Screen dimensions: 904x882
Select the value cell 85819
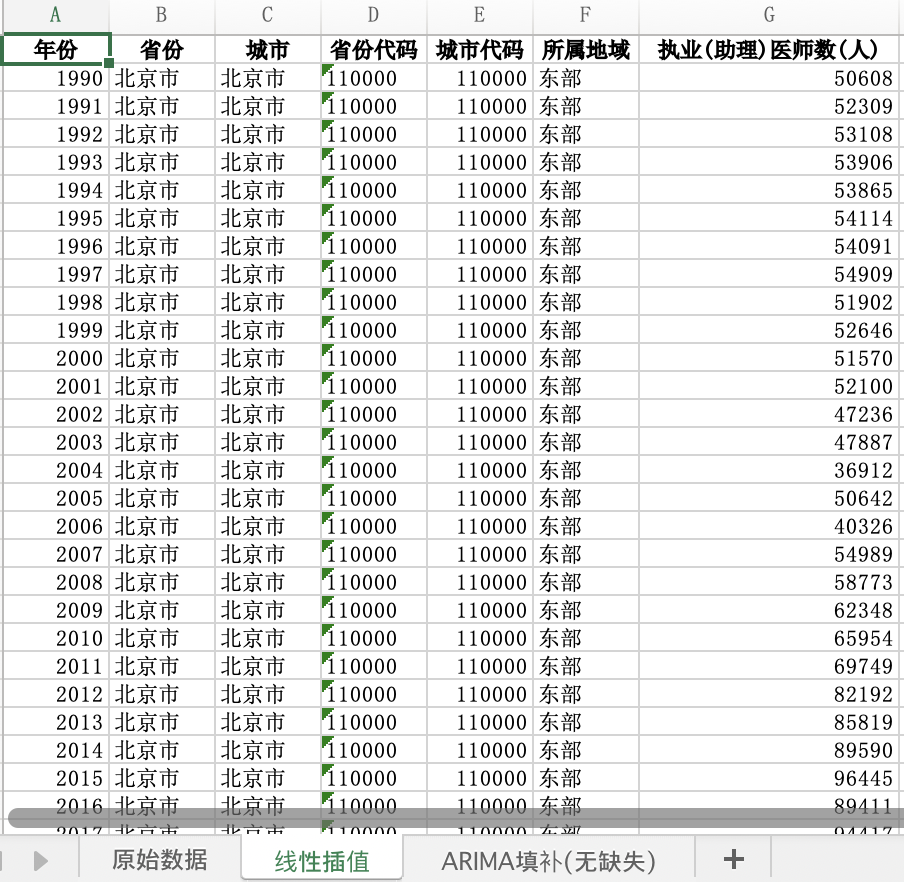pyautogui.click(x=769, y=723)
